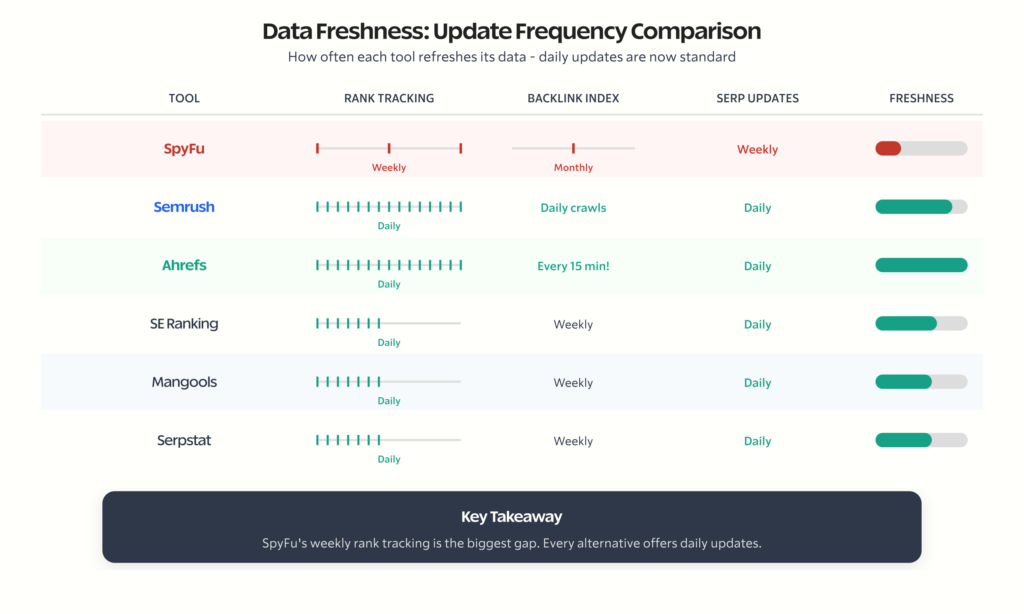
Task: Click the SpyFu tool name
Action: (x=184, y=149)
